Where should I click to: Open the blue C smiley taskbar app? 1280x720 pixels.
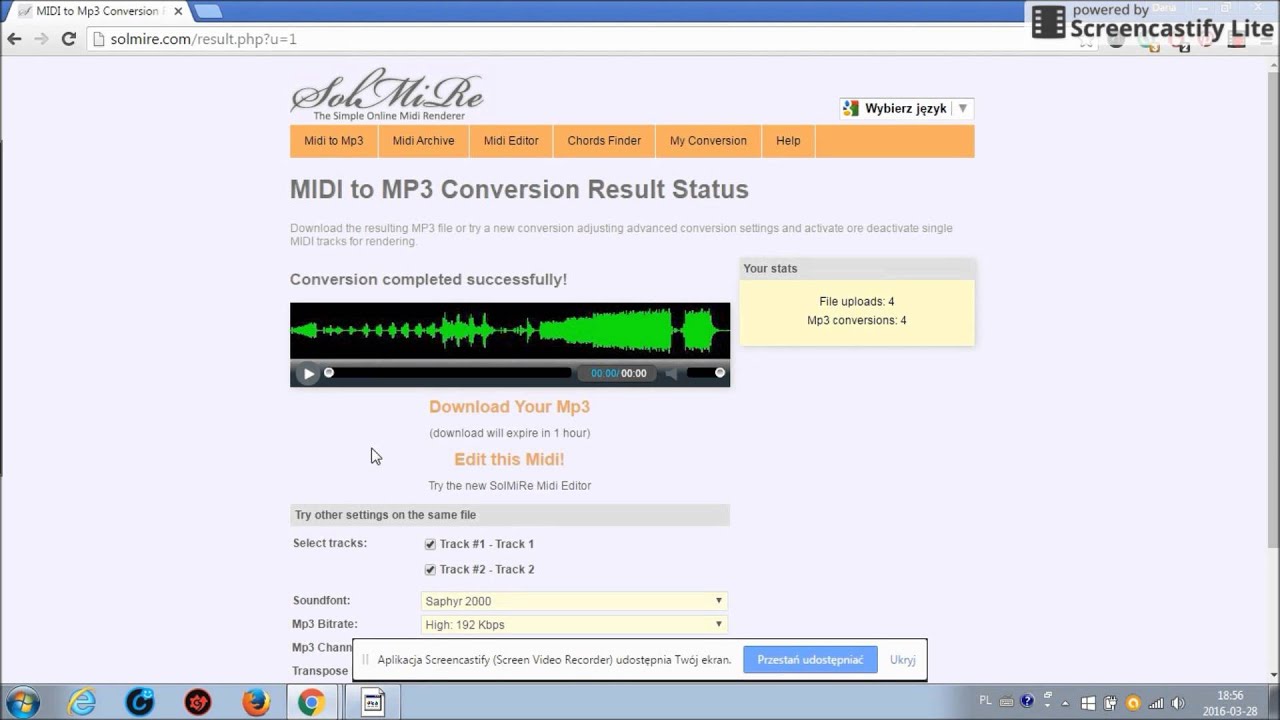[140, 702]
